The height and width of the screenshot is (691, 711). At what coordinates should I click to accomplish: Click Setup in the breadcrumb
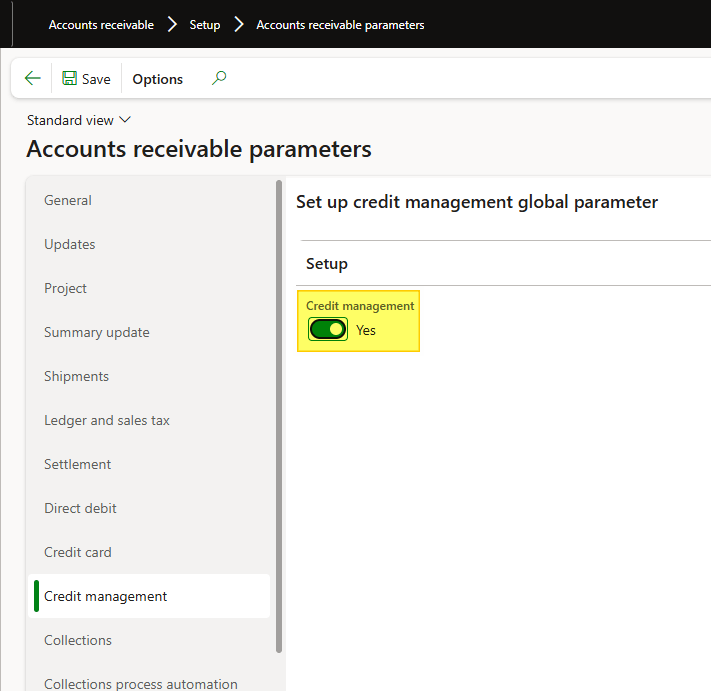205,25
